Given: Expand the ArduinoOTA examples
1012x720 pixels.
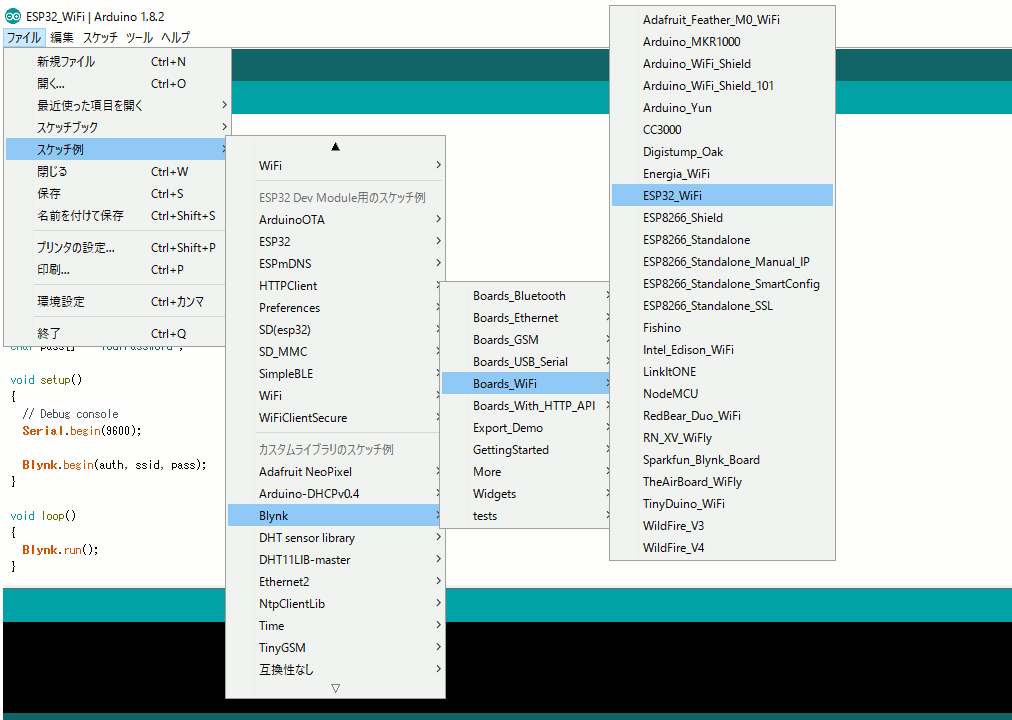Looking at the screenshot, I should 336,219.
